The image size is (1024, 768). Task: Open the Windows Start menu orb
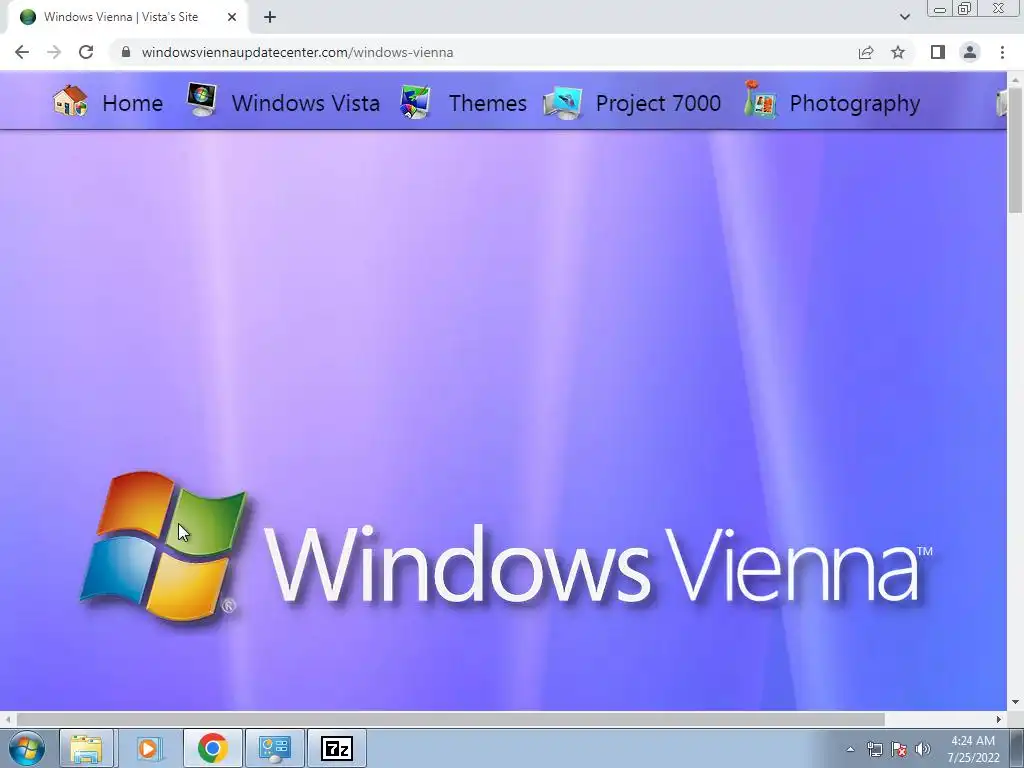click(27, 749)
